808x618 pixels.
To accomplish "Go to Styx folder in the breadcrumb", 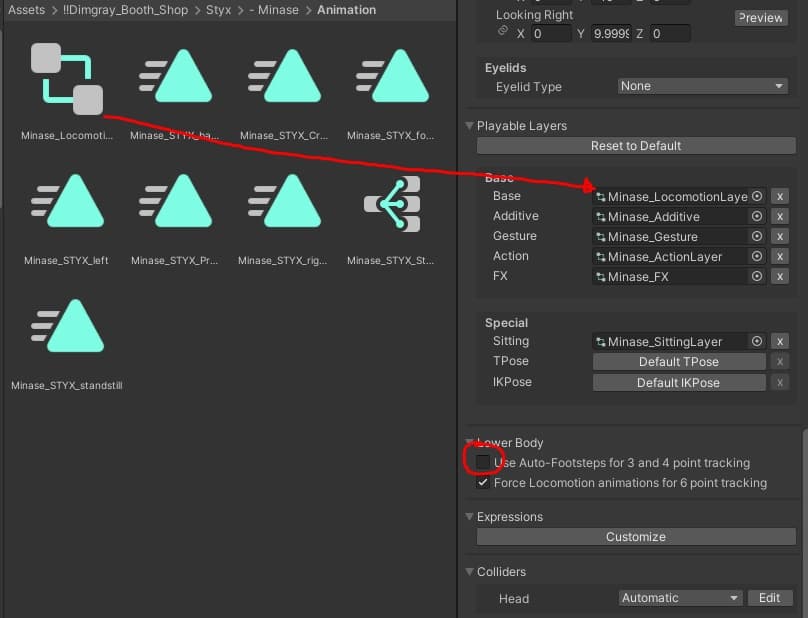I will point(218,10).
